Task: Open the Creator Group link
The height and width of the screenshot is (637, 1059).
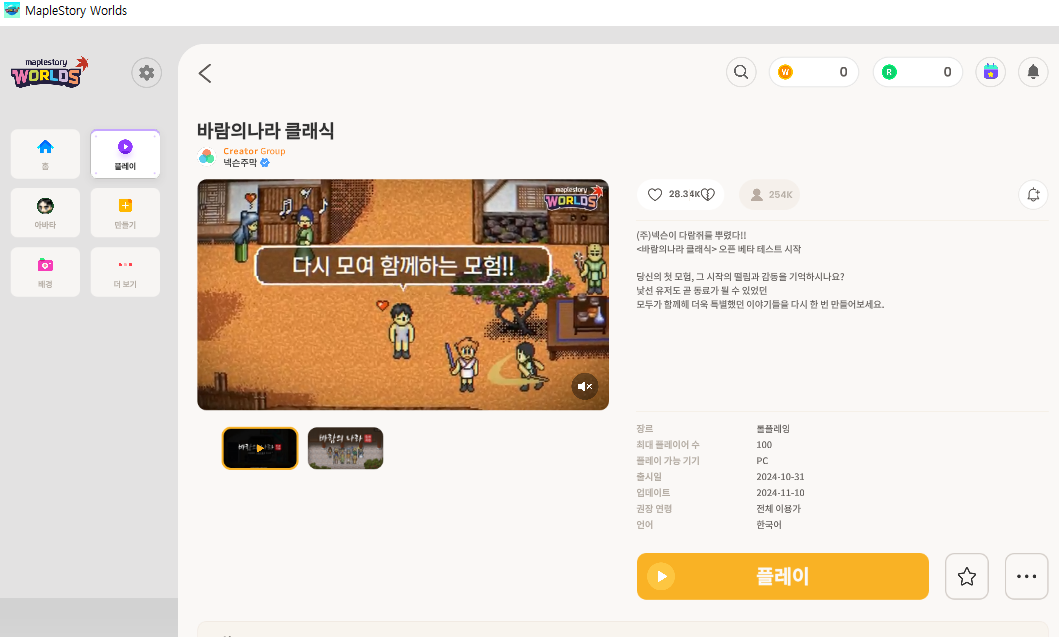Action: [x=255, y=151]
